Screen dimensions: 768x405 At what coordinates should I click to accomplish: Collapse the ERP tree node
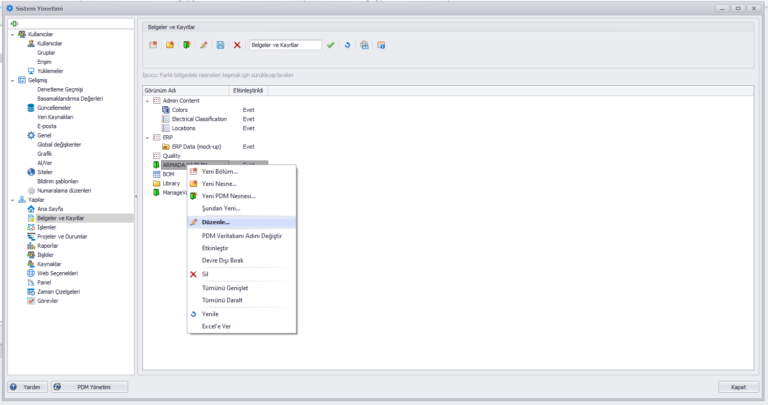148,137
